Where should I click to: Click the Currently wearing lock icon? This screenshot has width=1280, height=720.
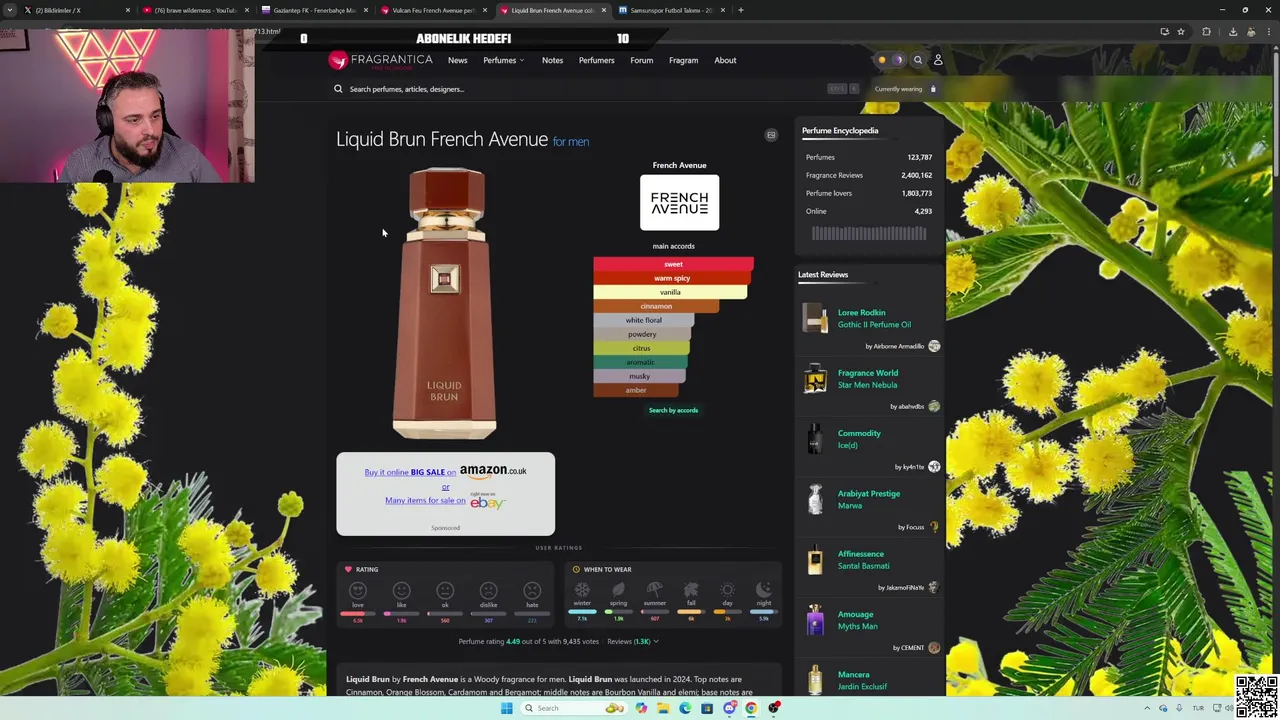933,89
